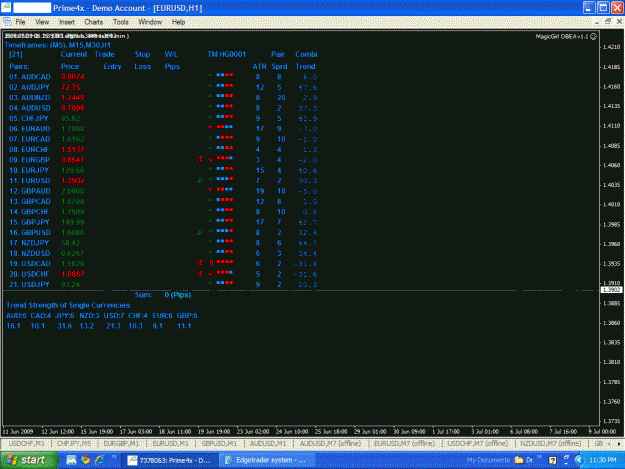Open the My Documents taskbar toolbar
This screenshot has width=625, height=469.
coord(488,460)
